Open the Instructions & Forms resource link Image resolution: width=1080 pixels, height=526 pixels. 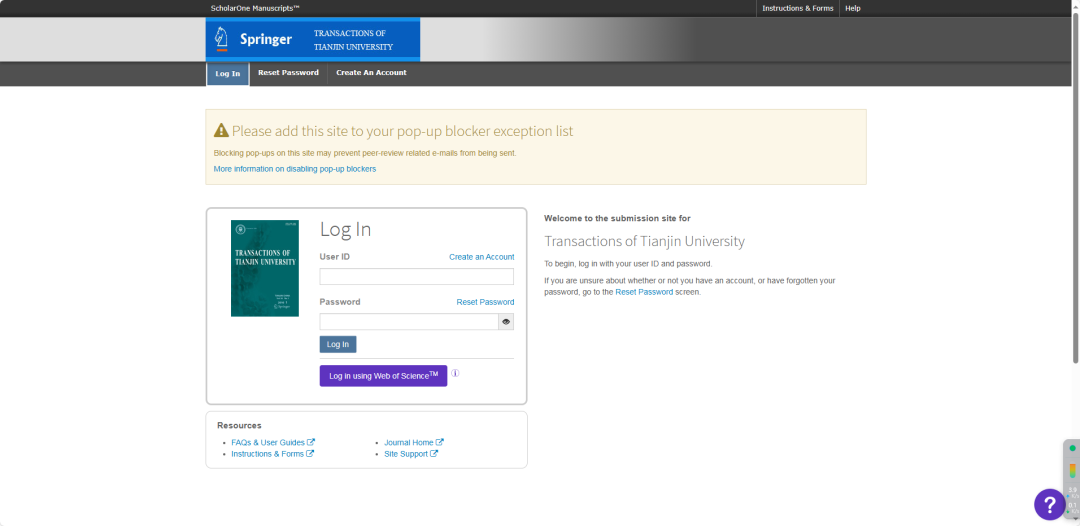(267, 454)
